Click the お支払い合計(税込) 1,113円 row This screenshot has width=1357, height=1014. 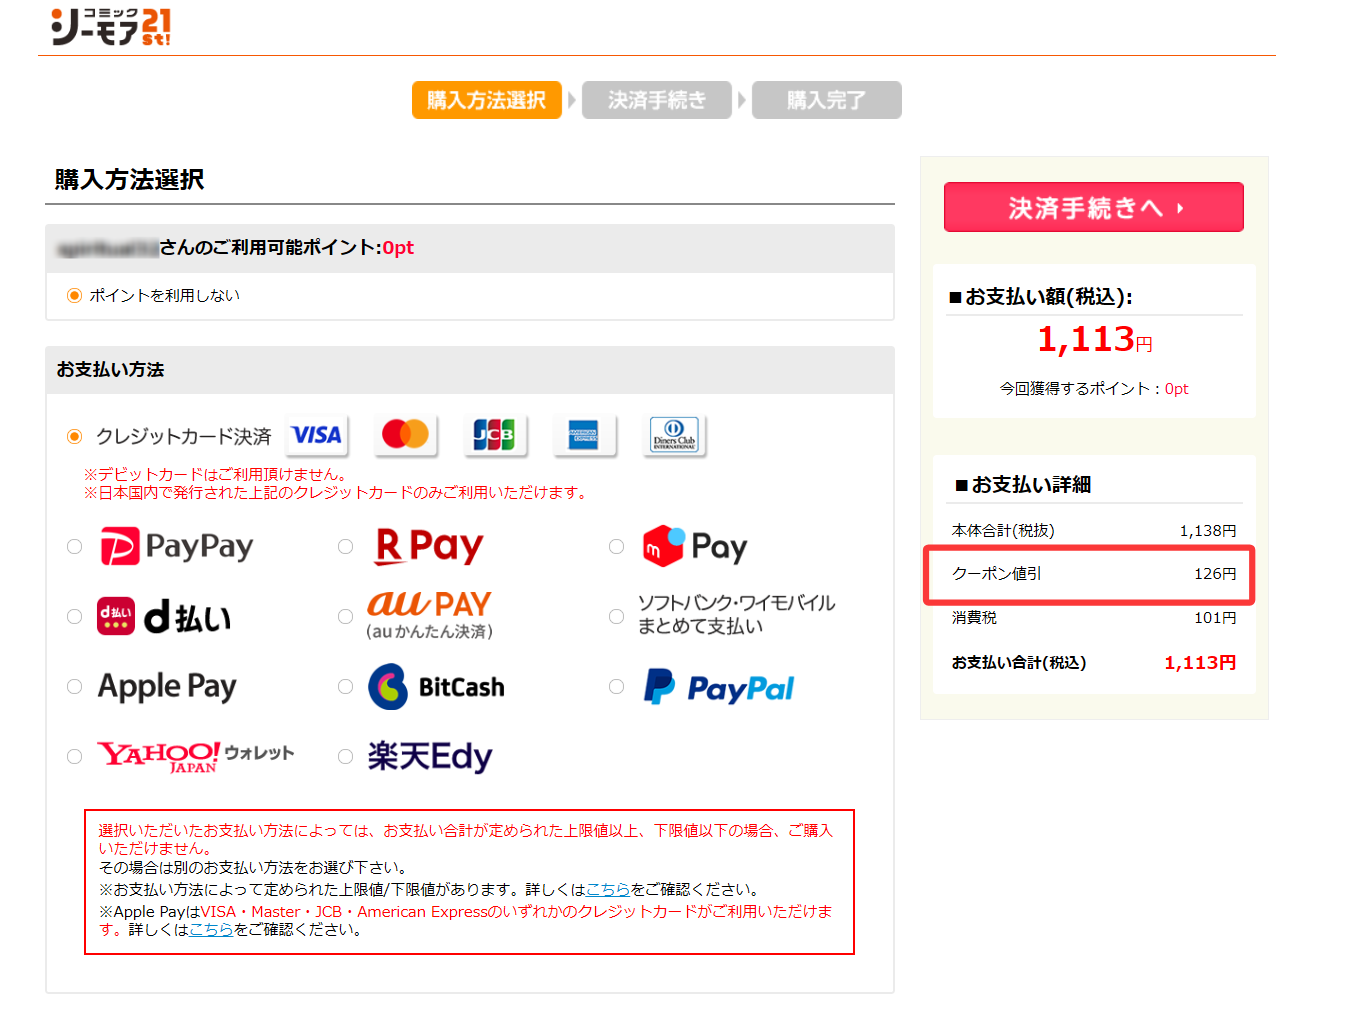click(1094, 662)
